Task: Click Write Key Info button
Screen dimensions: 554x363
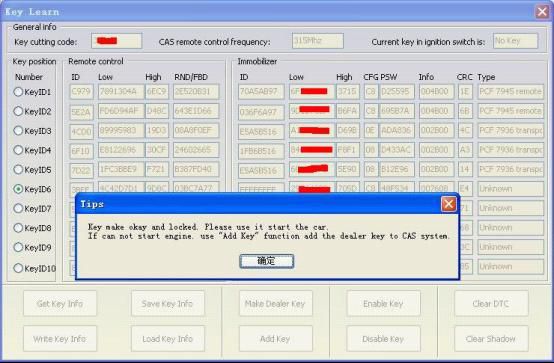Action: click(x=60, y=339)
